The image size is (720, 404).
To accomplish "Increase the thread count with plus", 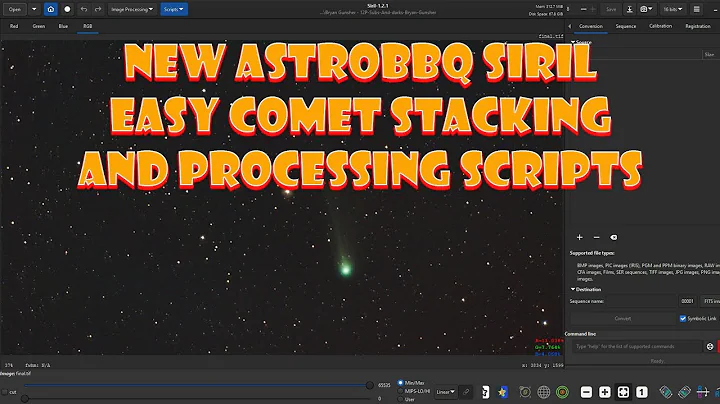I will point(592,9).
